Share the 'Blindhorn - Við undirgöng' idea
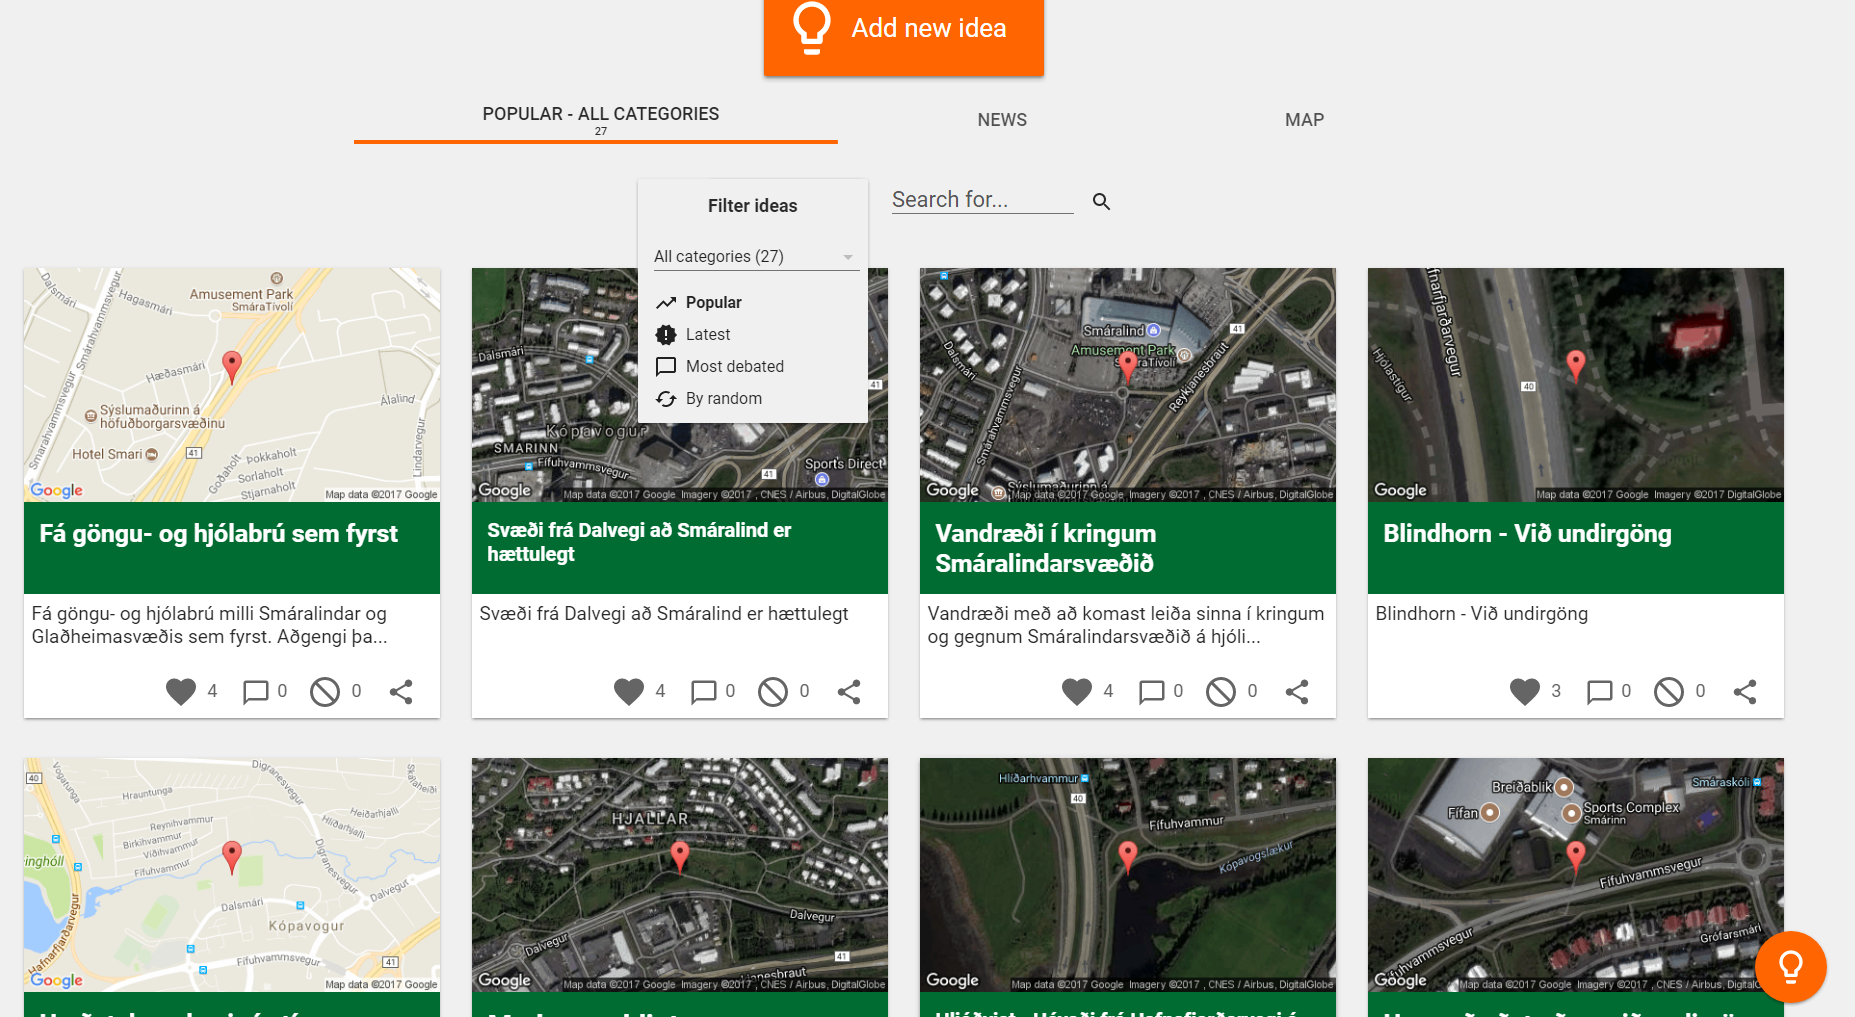Image resolution: width=1855 pixels, height=1017 pixels. tap(1744, 691)
